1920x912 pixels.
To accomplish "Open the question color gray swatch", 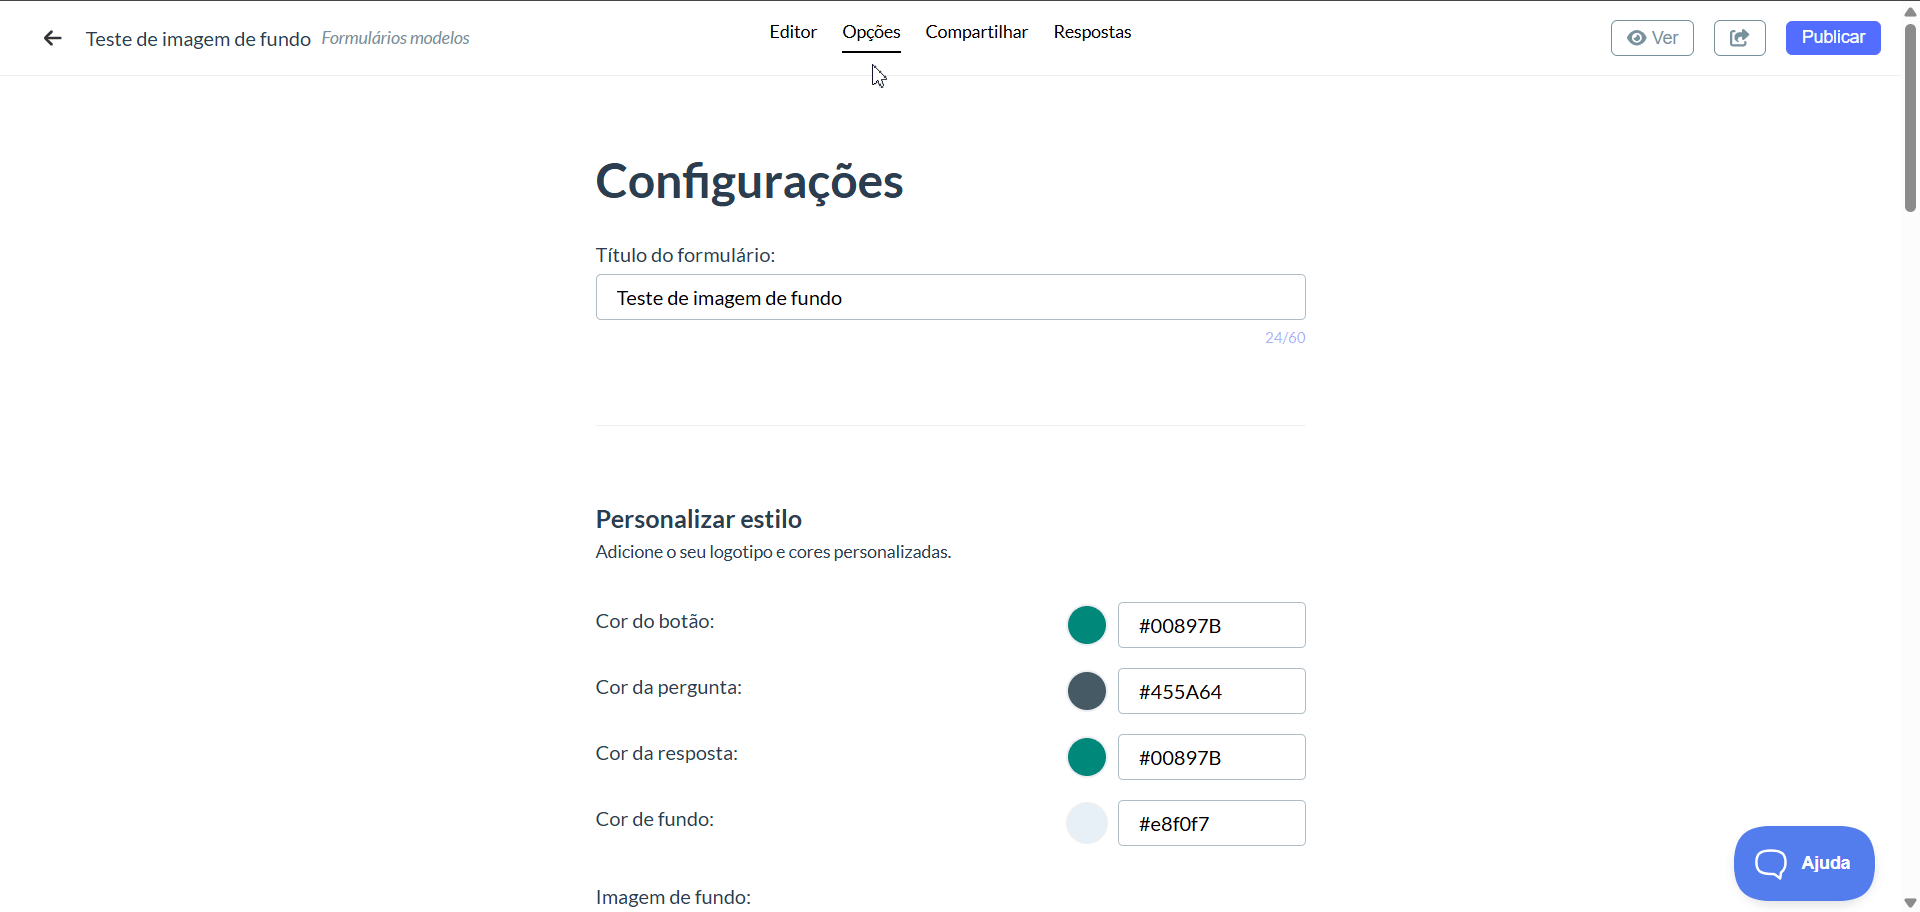I will [x=1086, y=691].
